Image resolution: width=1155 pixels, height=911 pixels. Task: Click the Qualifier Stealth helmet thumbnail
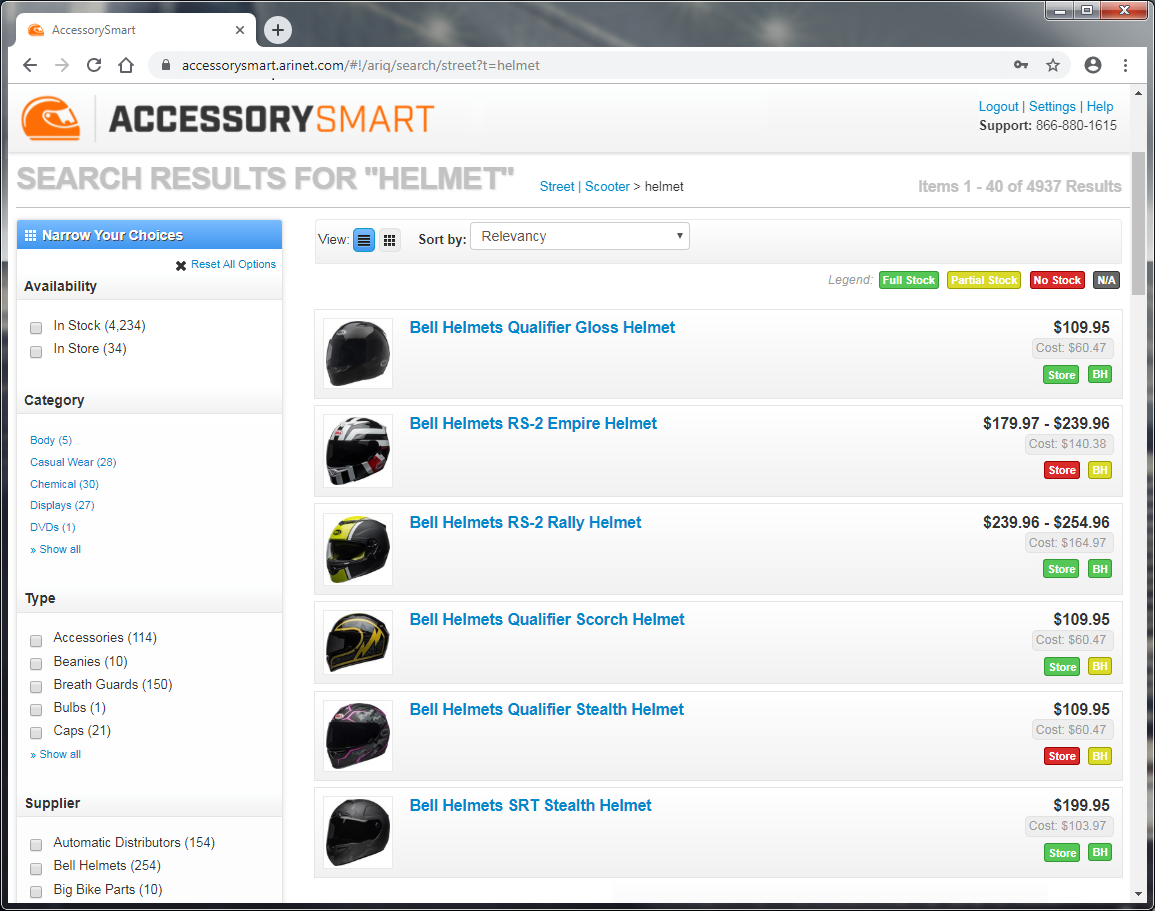tap(358, 736)
